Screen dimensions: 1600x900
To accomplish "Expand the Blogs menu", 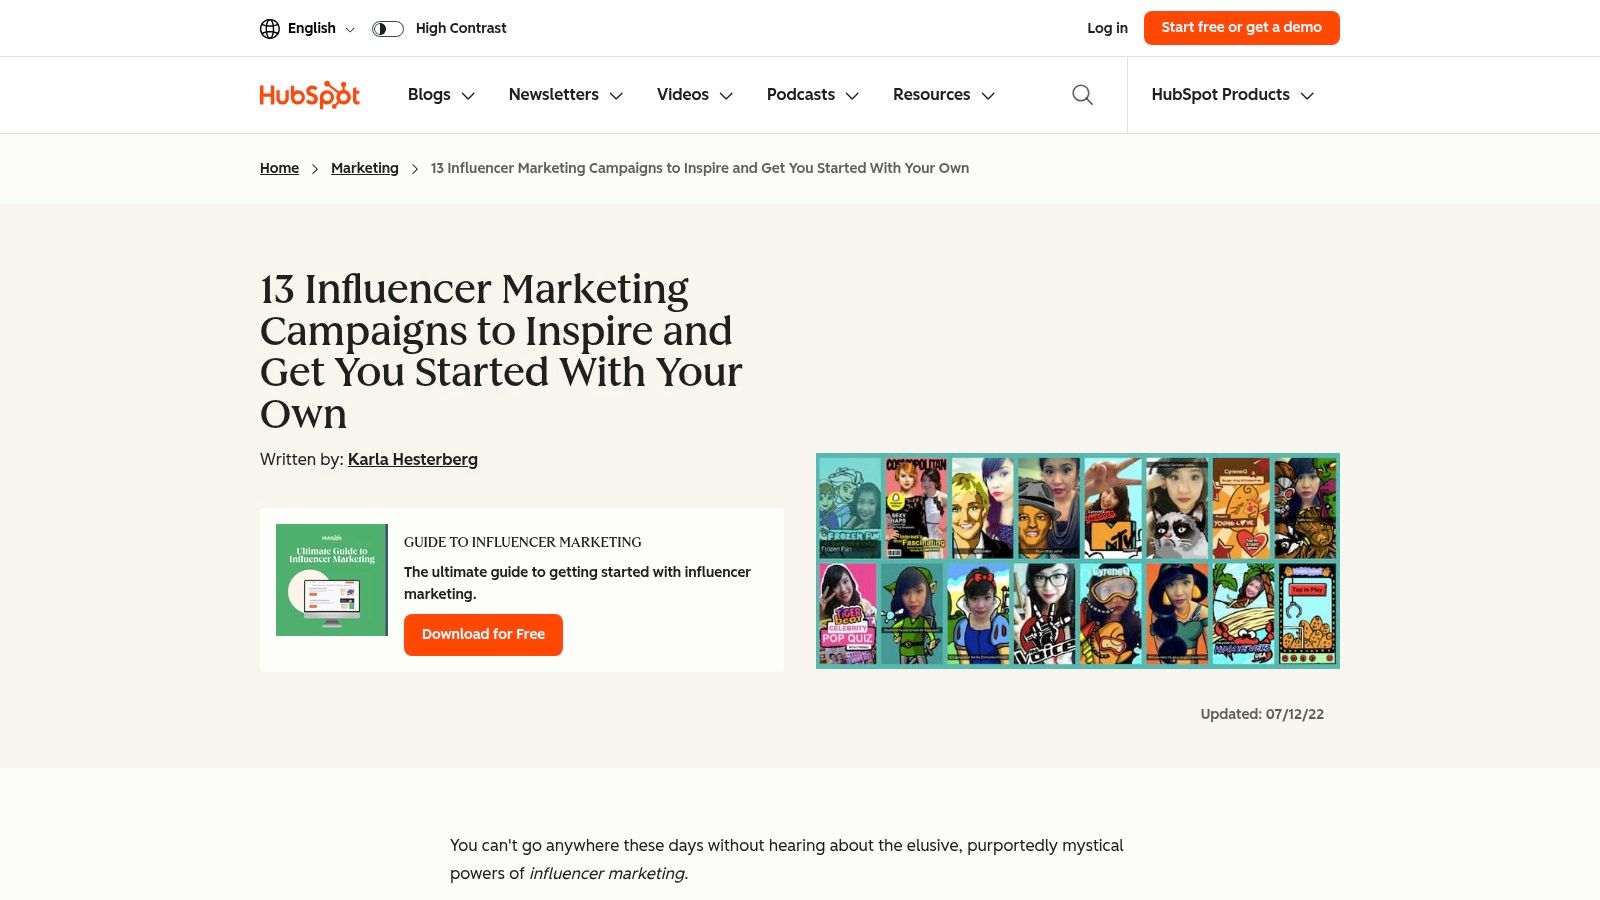I will 441,95.
